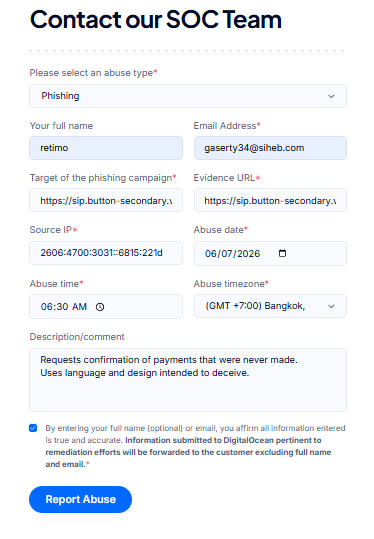Select the Phishing abuse type combo box
Screen dimensions: 374x539
(x=188, y=96)
